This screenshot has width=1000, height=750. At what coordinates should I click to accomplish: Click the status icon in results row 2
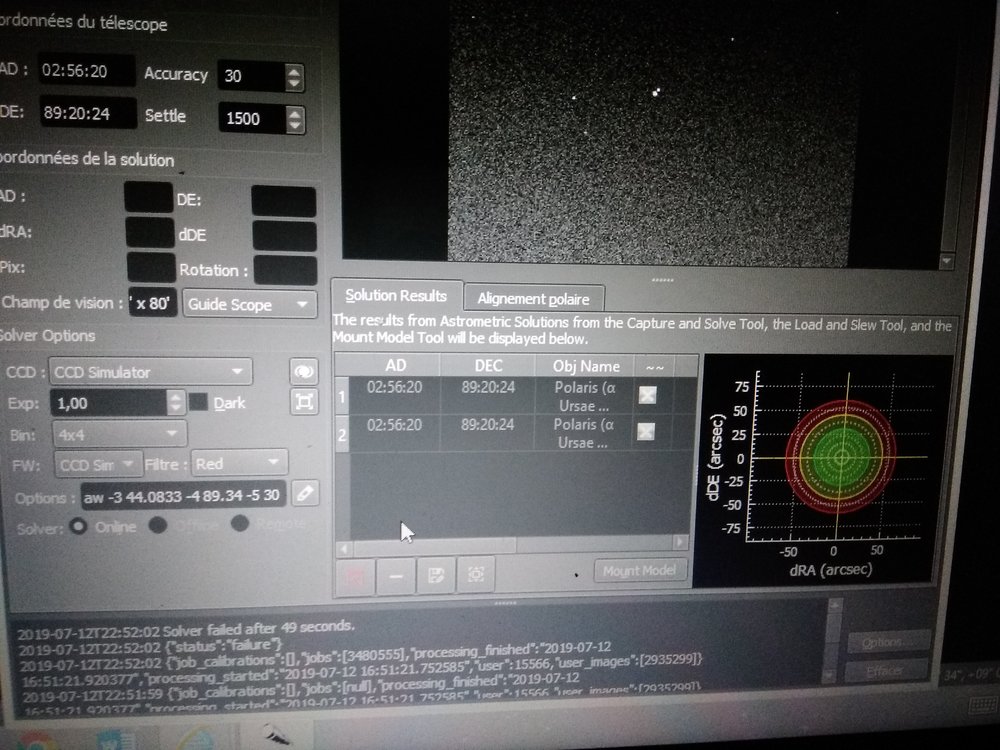(646, 432)
